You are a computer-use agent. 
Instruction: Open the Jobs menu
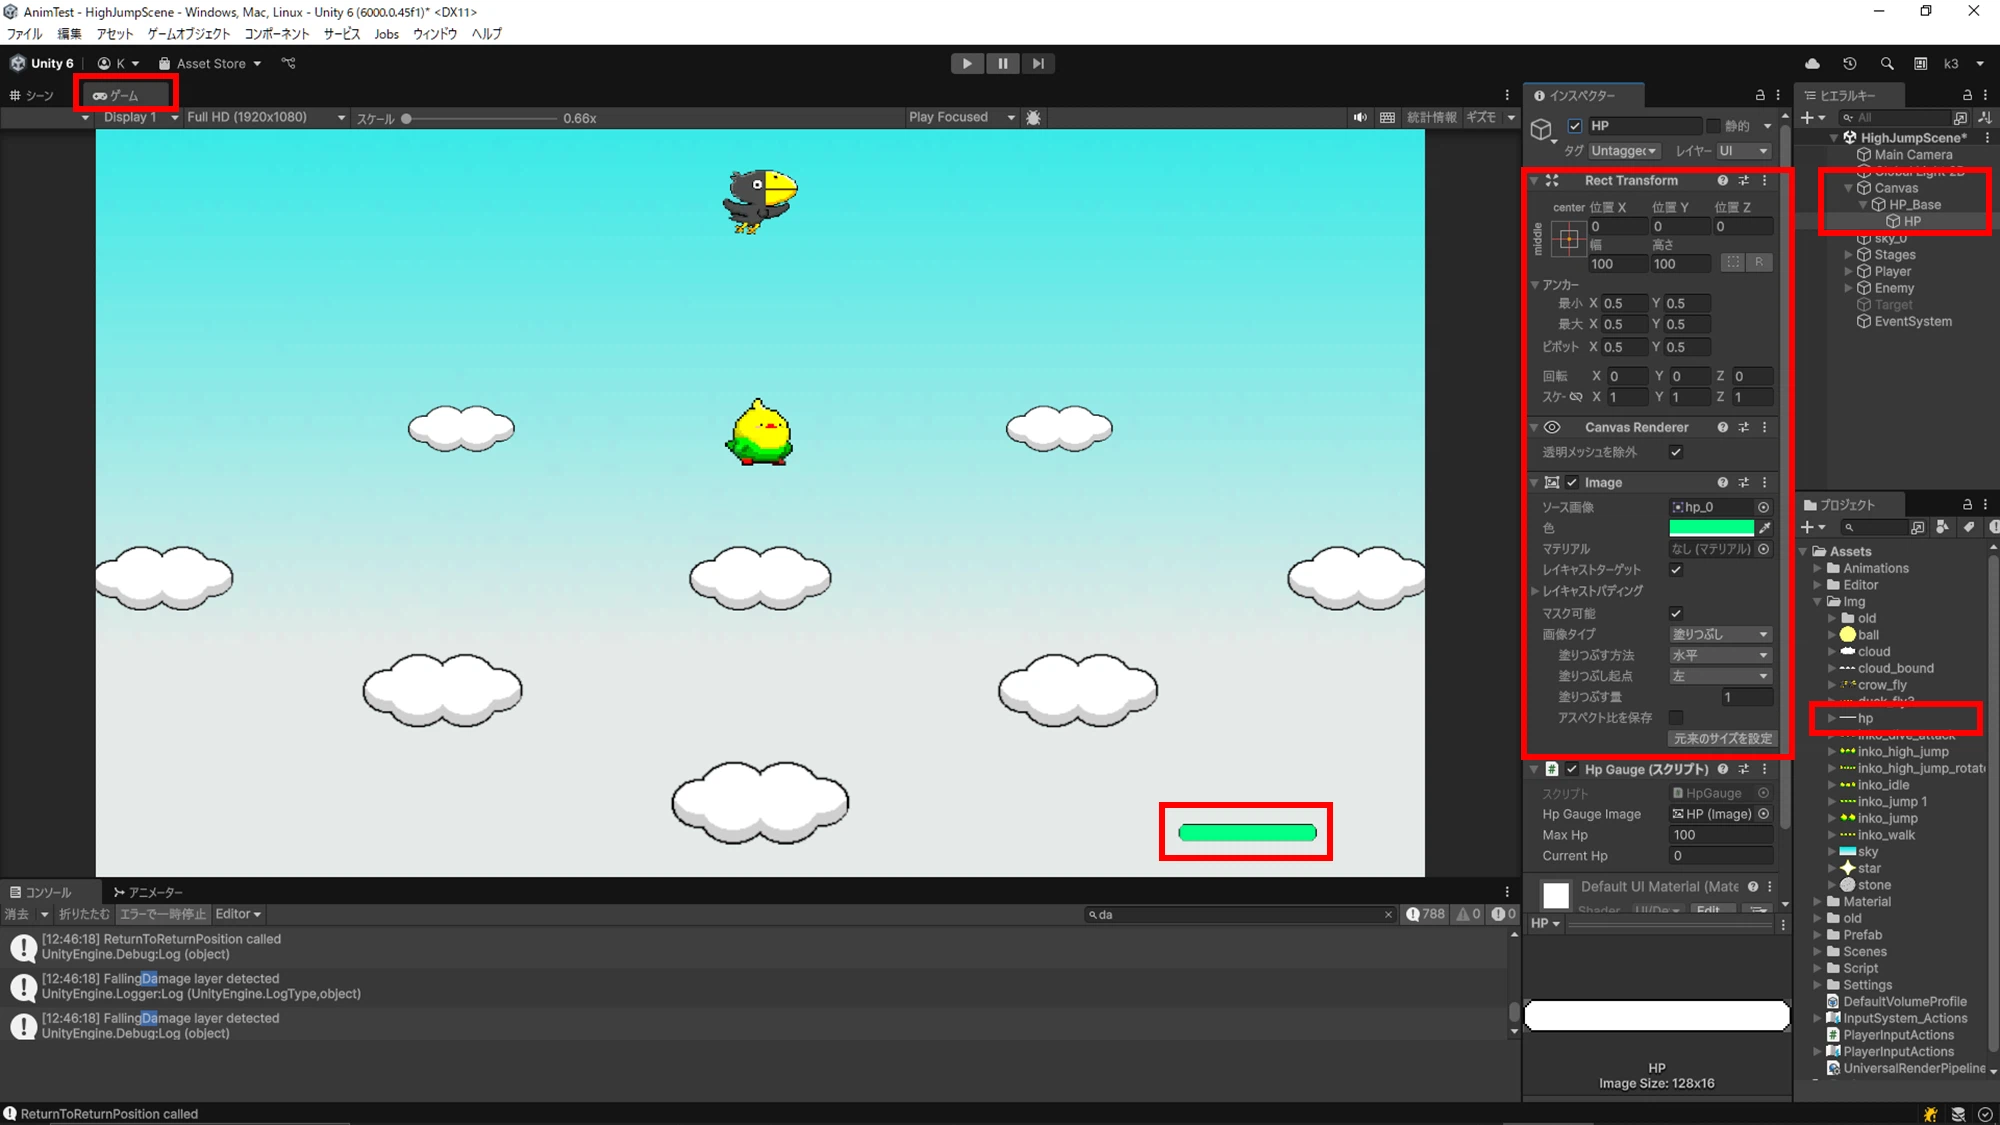pyautogui.click(x=386, y=34)
